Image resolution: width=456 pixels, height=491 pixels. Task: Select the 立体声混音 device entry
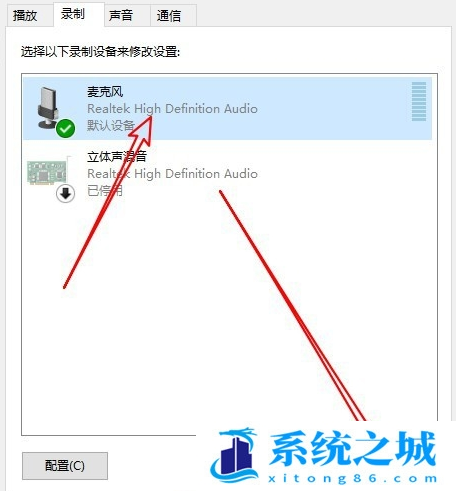227,173
